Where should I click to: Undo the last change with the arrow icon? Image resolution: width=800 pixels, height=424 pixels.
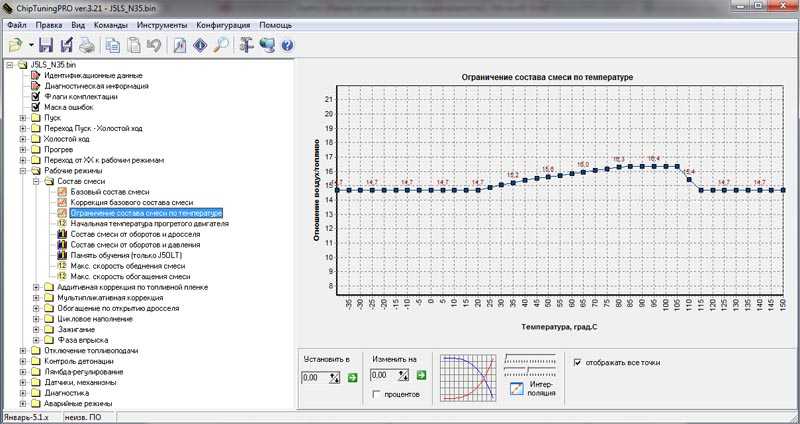pos(154,45)
